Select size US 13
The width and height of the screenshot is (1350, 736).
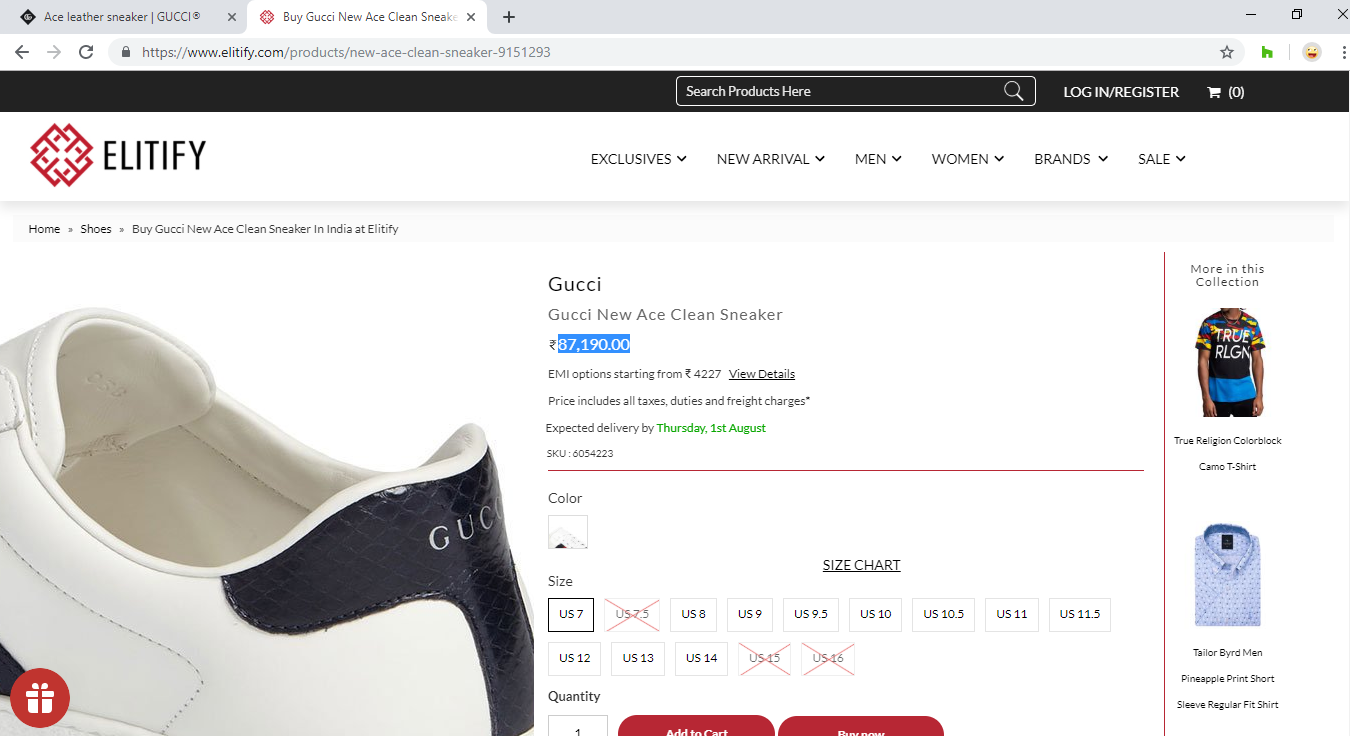pos(638,658)
